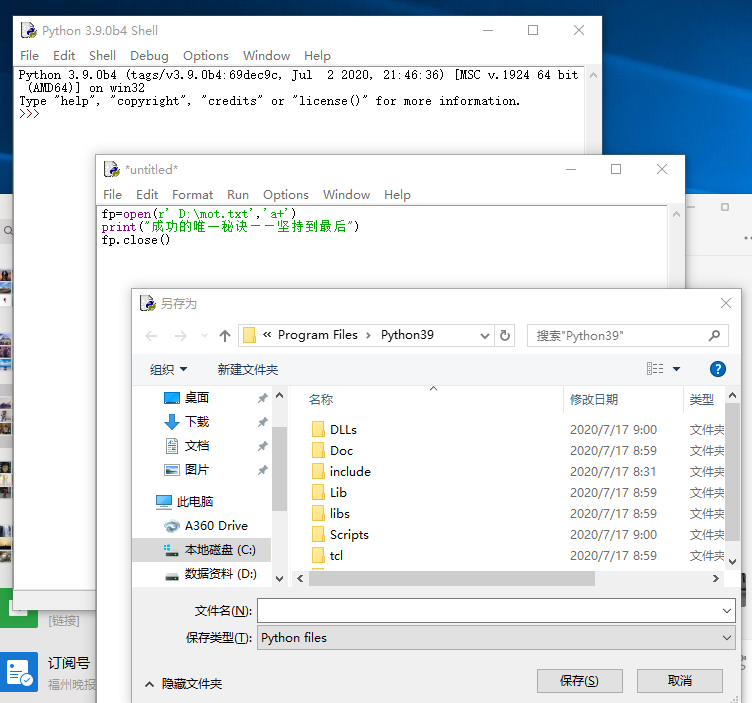The image size is (752, 703).
Task: Open Debug menu in Python Shell window
Action: [x=149, y=56]
